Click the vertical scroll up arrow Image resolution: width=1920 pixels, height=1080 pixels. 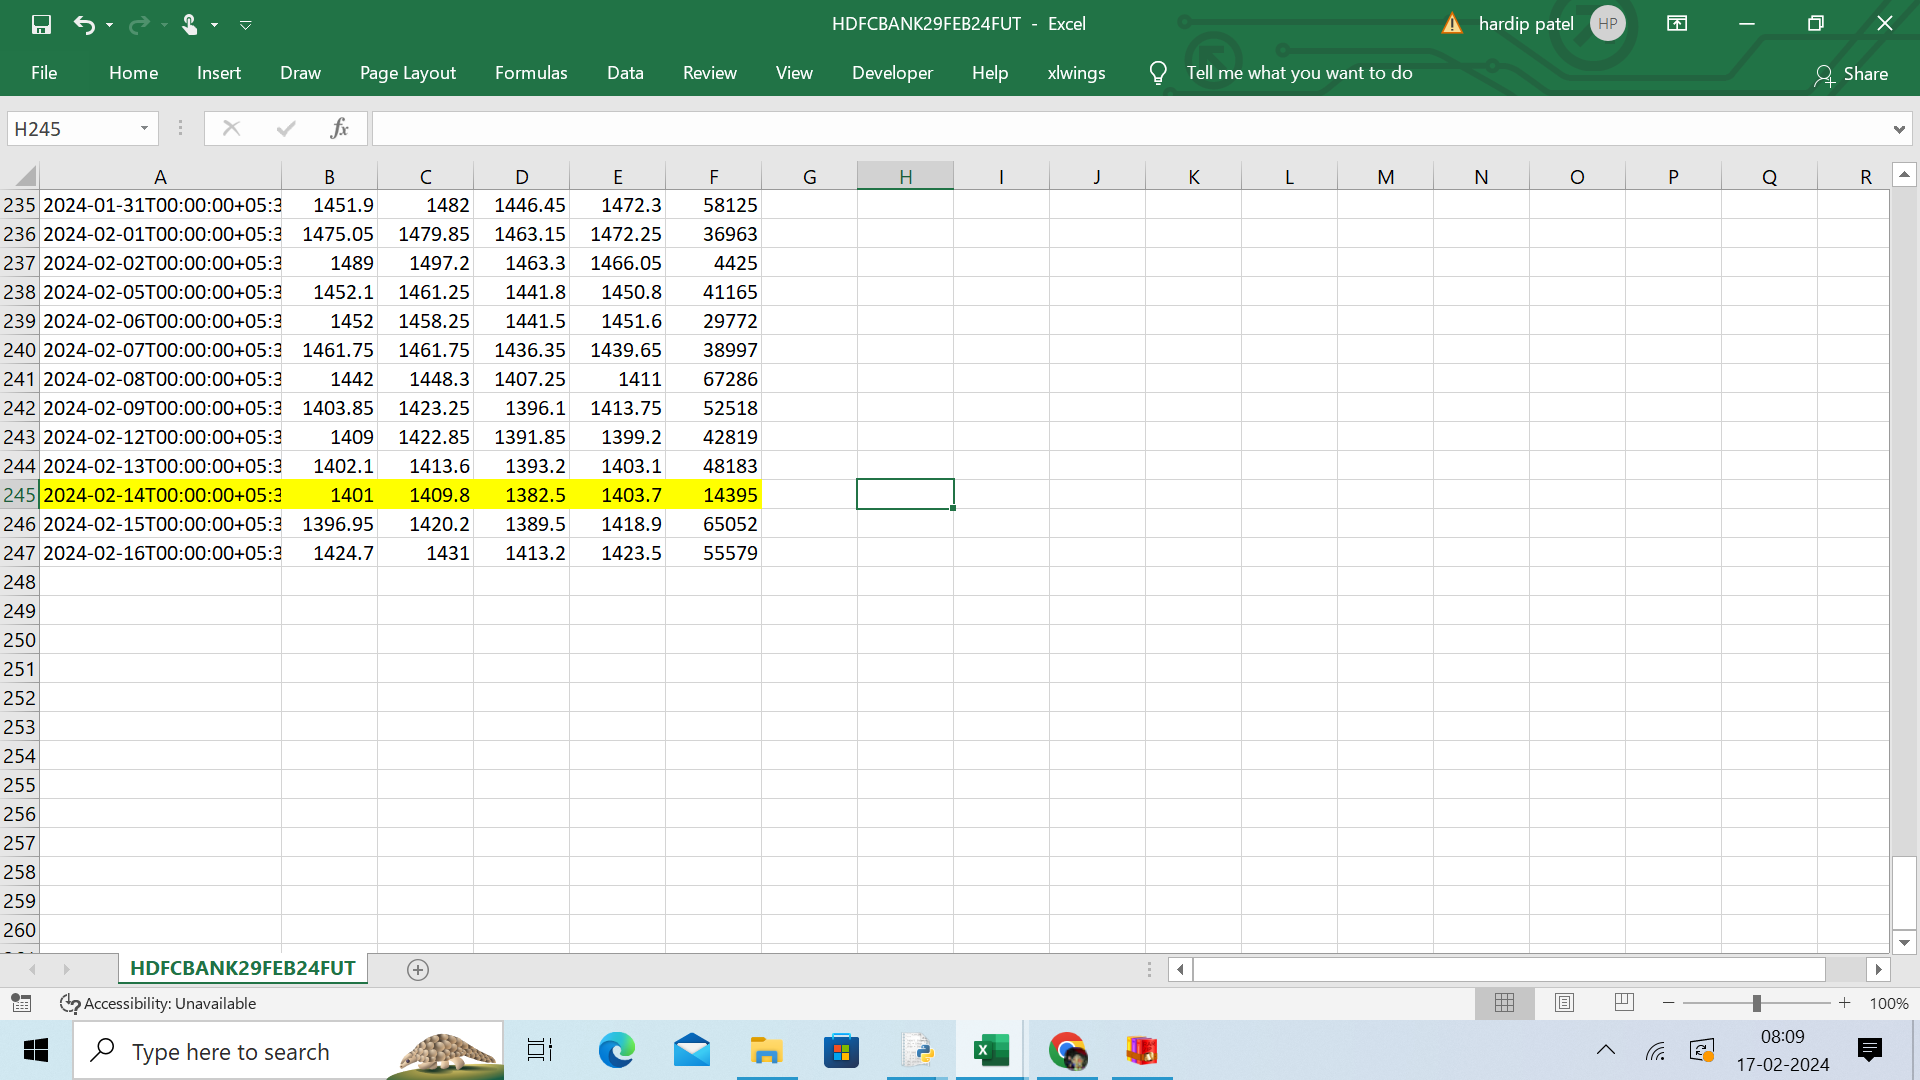tap(1904, 175)
